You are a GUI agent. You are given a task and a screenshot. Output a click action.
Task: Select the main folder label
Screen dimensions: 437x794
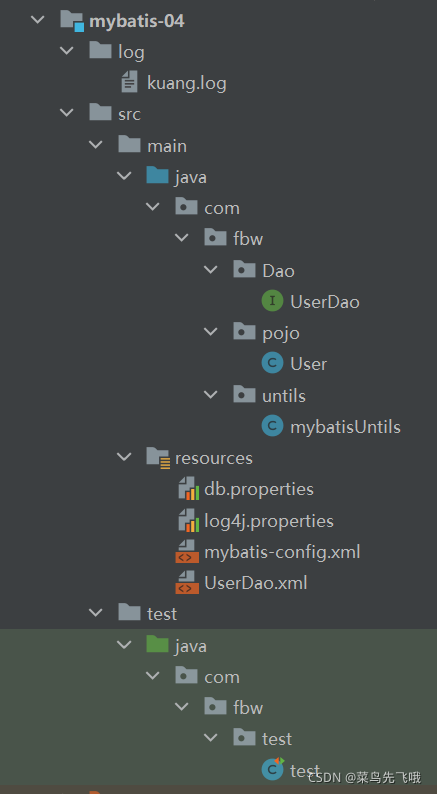coord(167,146)
